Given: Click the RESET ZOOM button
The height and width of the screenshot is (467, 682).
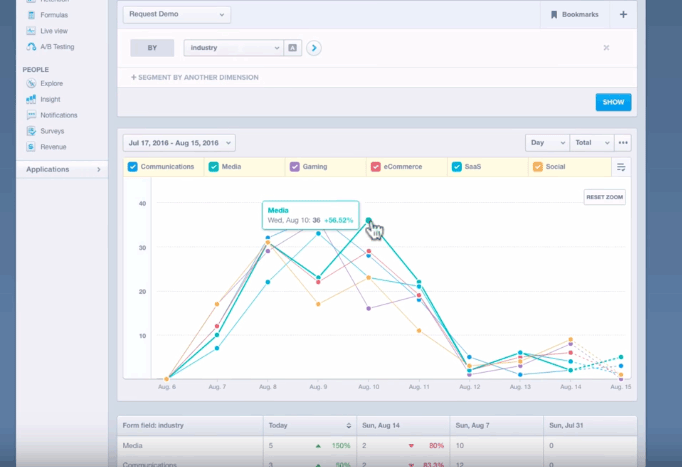Looking at the screenshot, I should tap(604, 197).
